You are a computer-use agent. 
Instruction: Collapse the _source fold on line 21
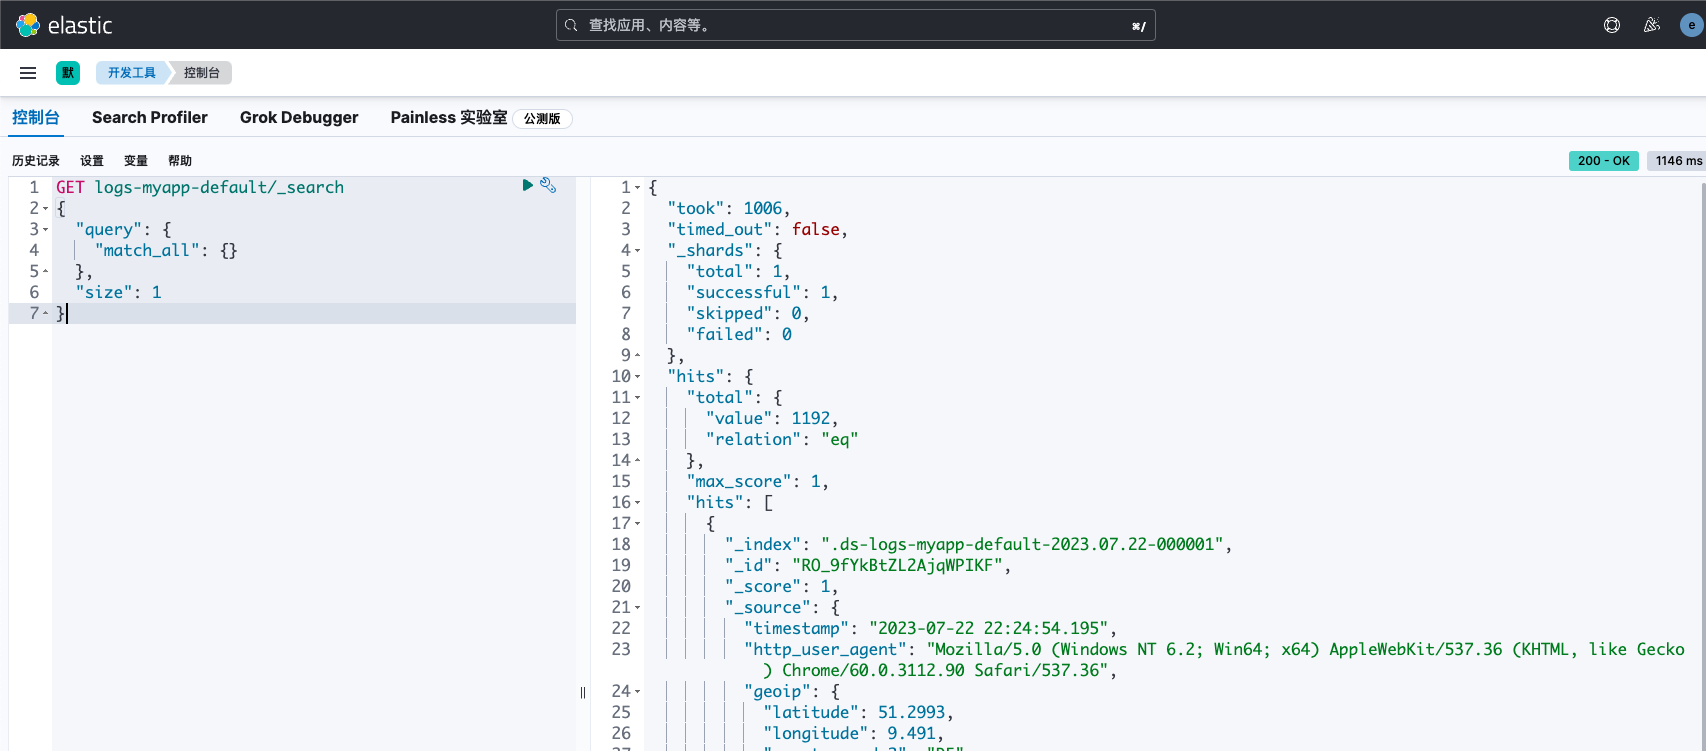click(x=637, y=608)
